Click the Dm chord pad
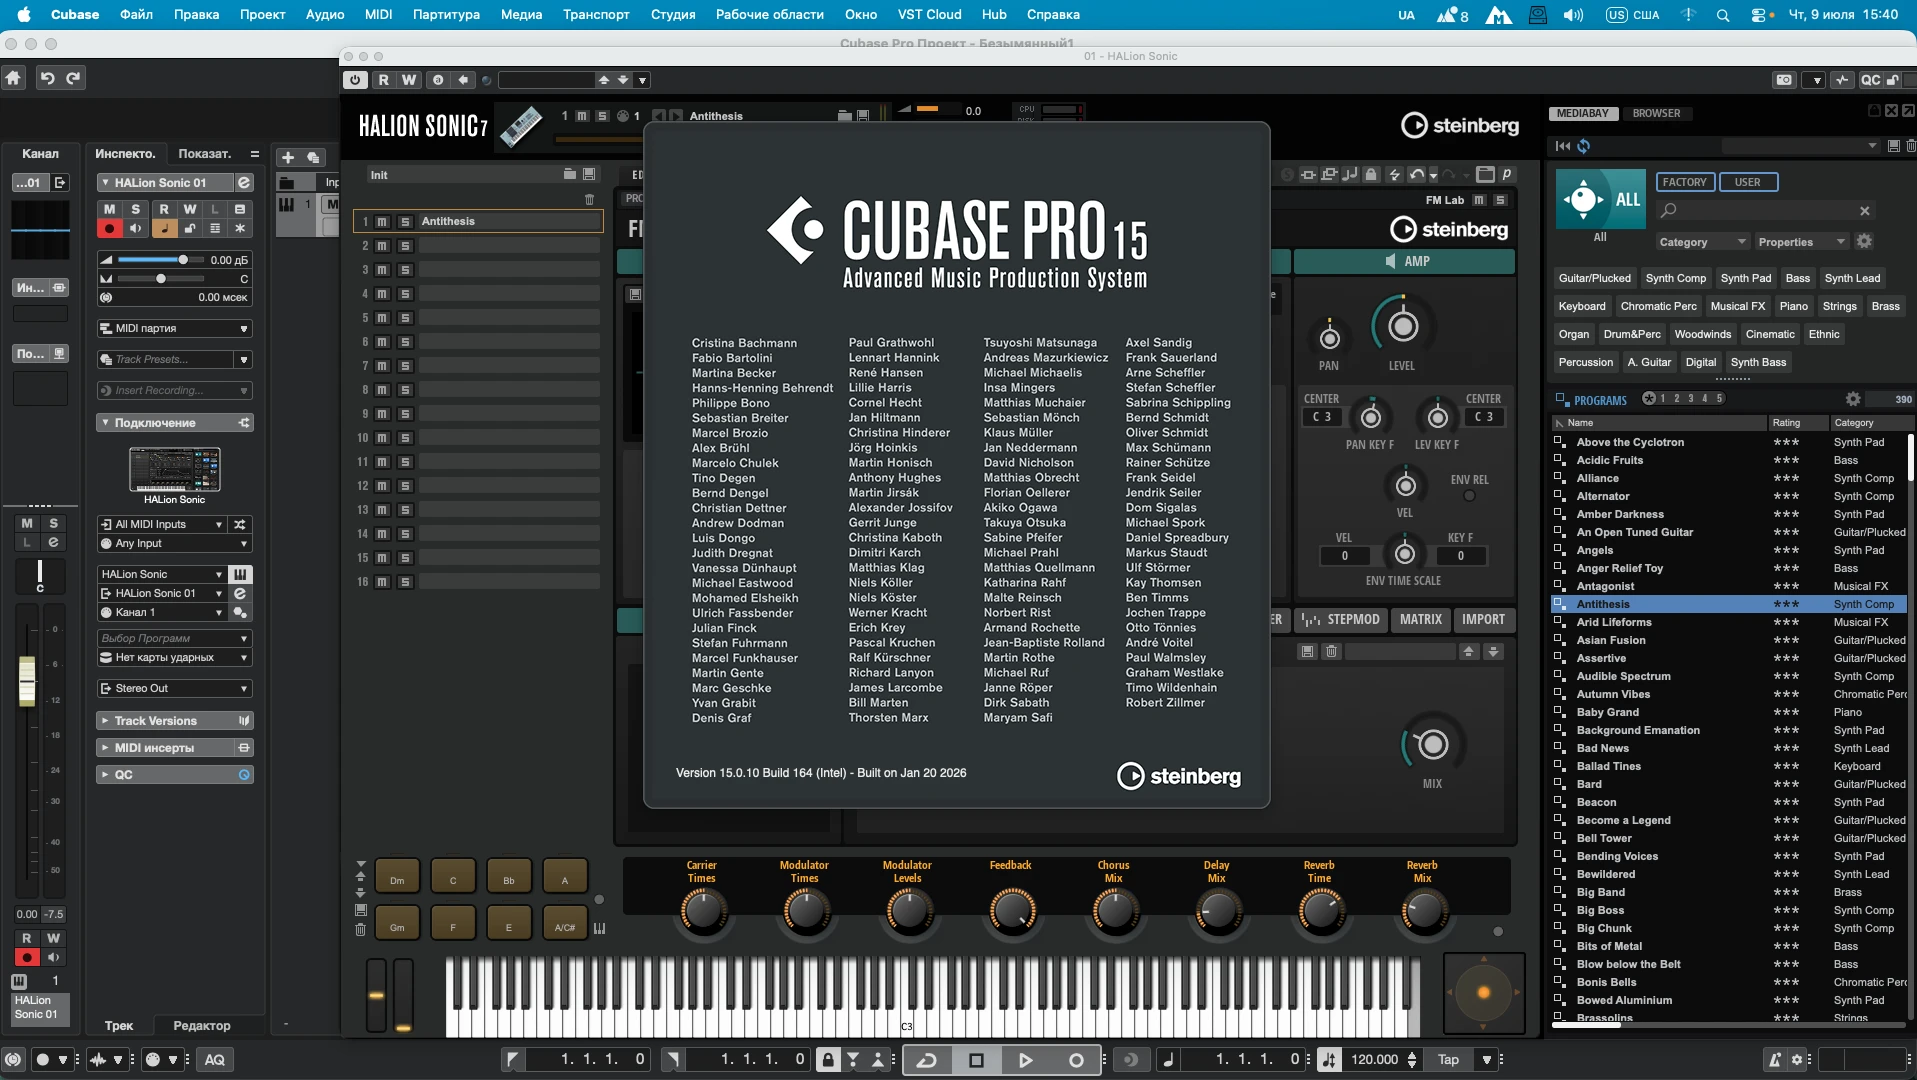 [397, 876]
